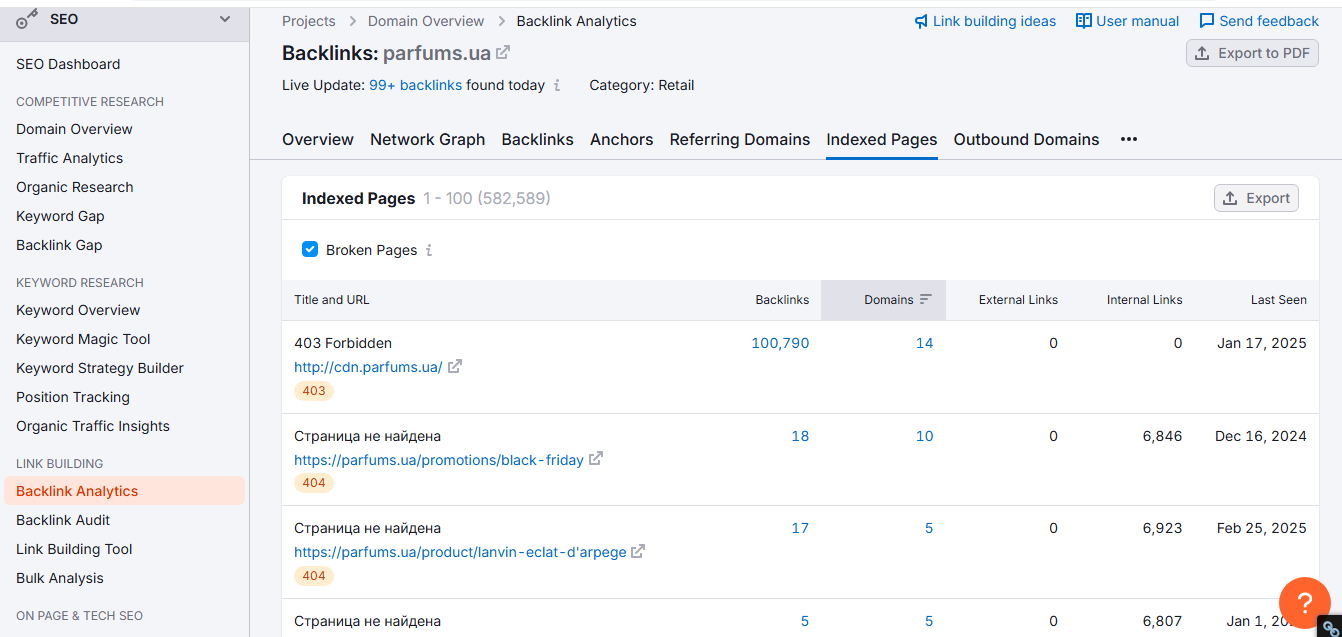
Task: Click the Domains sort icon
Action: pyautogui.click(x=926, y=300)
